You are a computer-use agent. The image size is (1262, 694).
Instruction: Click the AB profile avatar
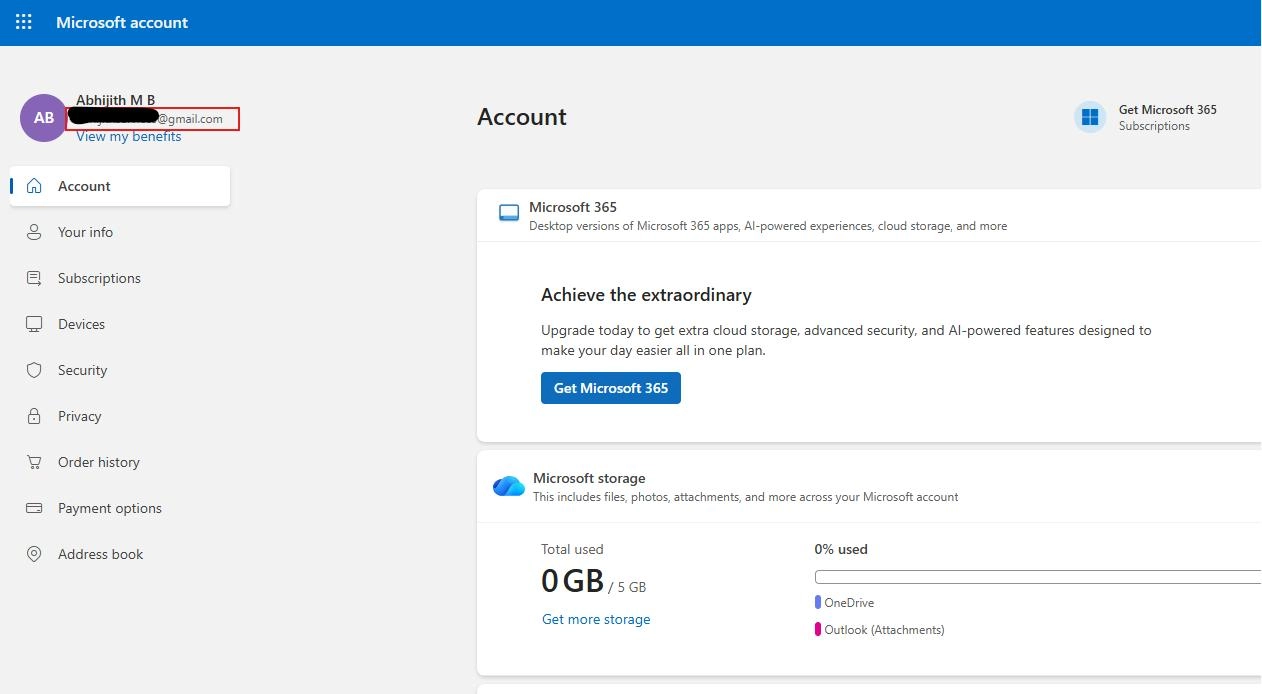pyautogui.click(x=44, y=118)
